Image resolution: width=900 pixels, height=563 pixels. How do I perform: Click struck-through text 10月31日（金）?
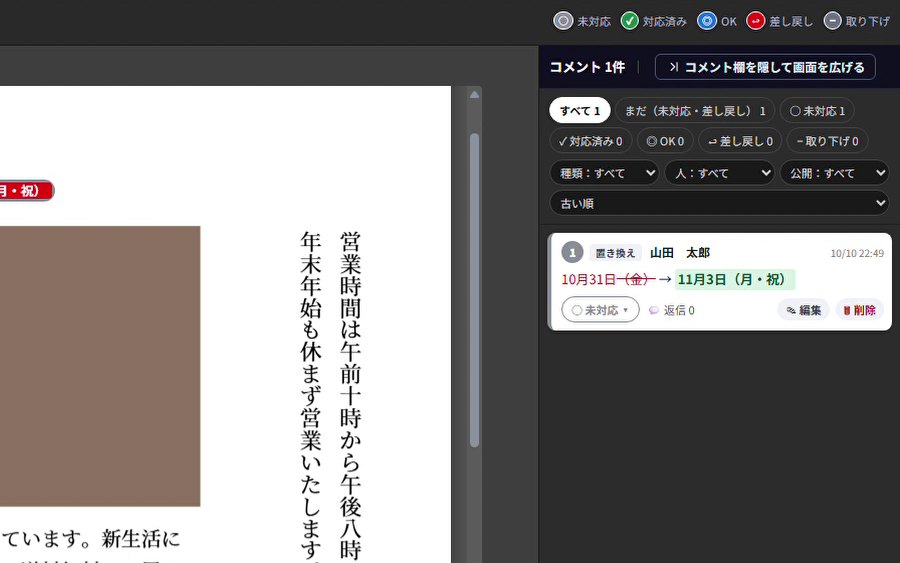608,279
